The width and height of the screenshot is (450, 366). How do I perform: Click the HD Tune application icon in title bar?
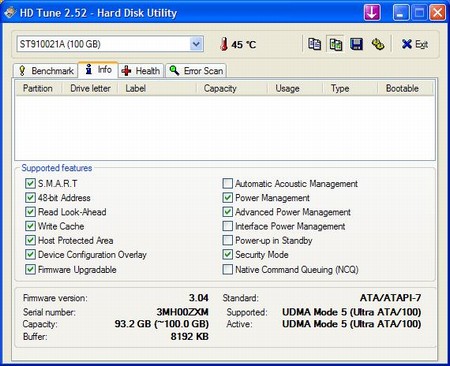coord(10,13)
